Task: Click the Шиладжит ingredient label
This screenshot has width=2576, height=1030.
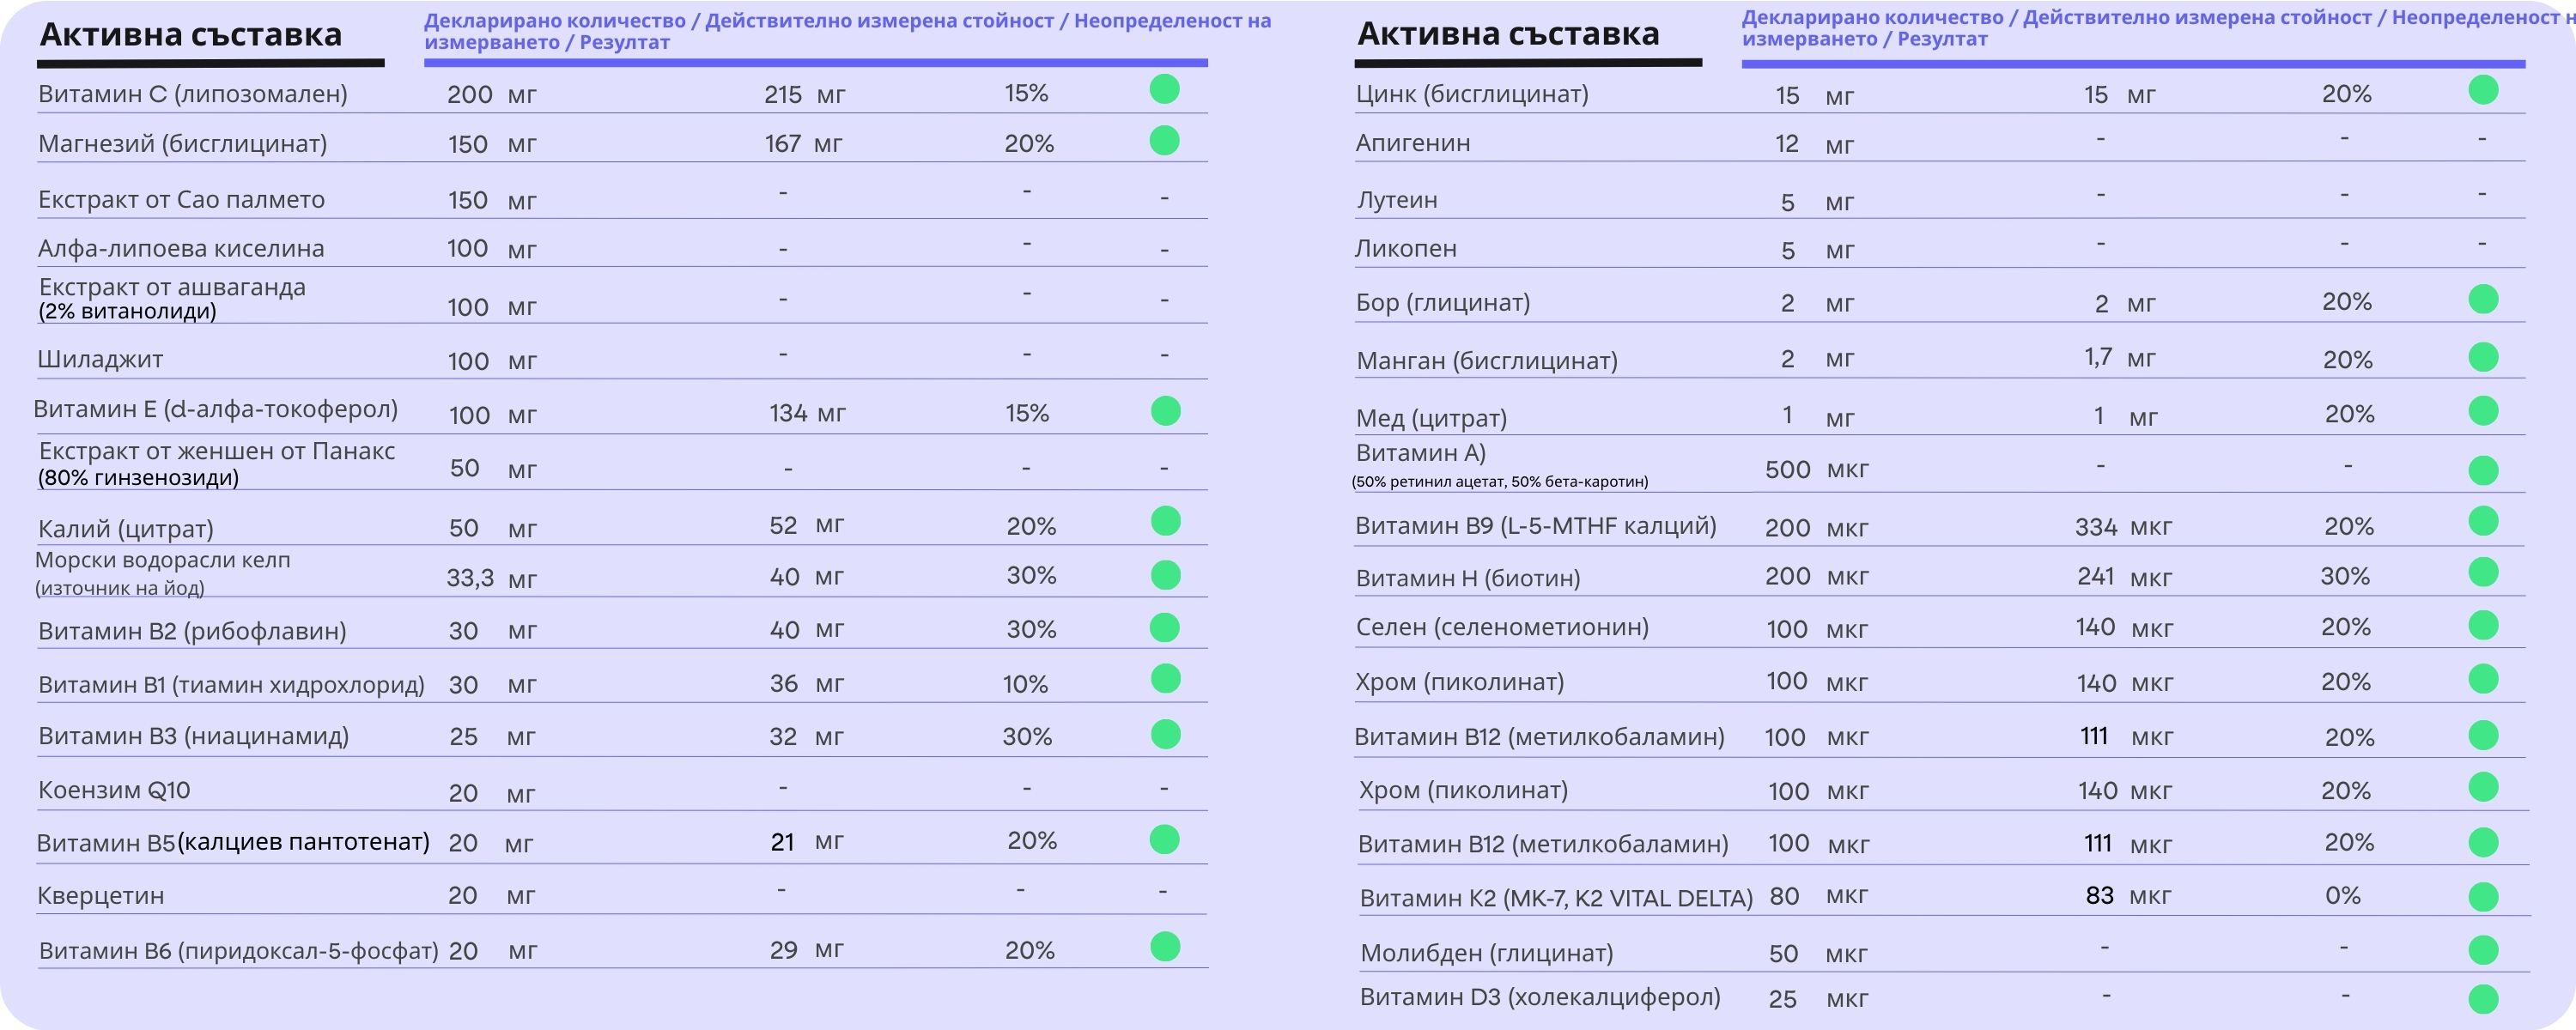Action: (x=100, y=359)
